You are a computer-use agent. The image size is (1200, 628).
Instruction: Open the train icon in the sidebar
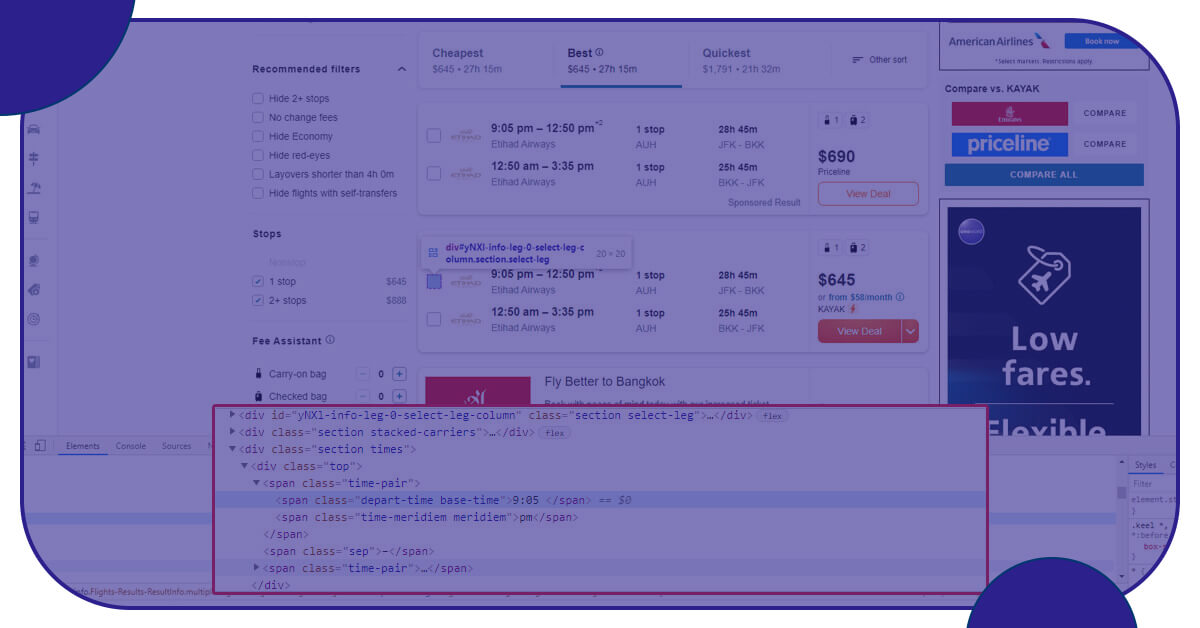tap(33, 217)
